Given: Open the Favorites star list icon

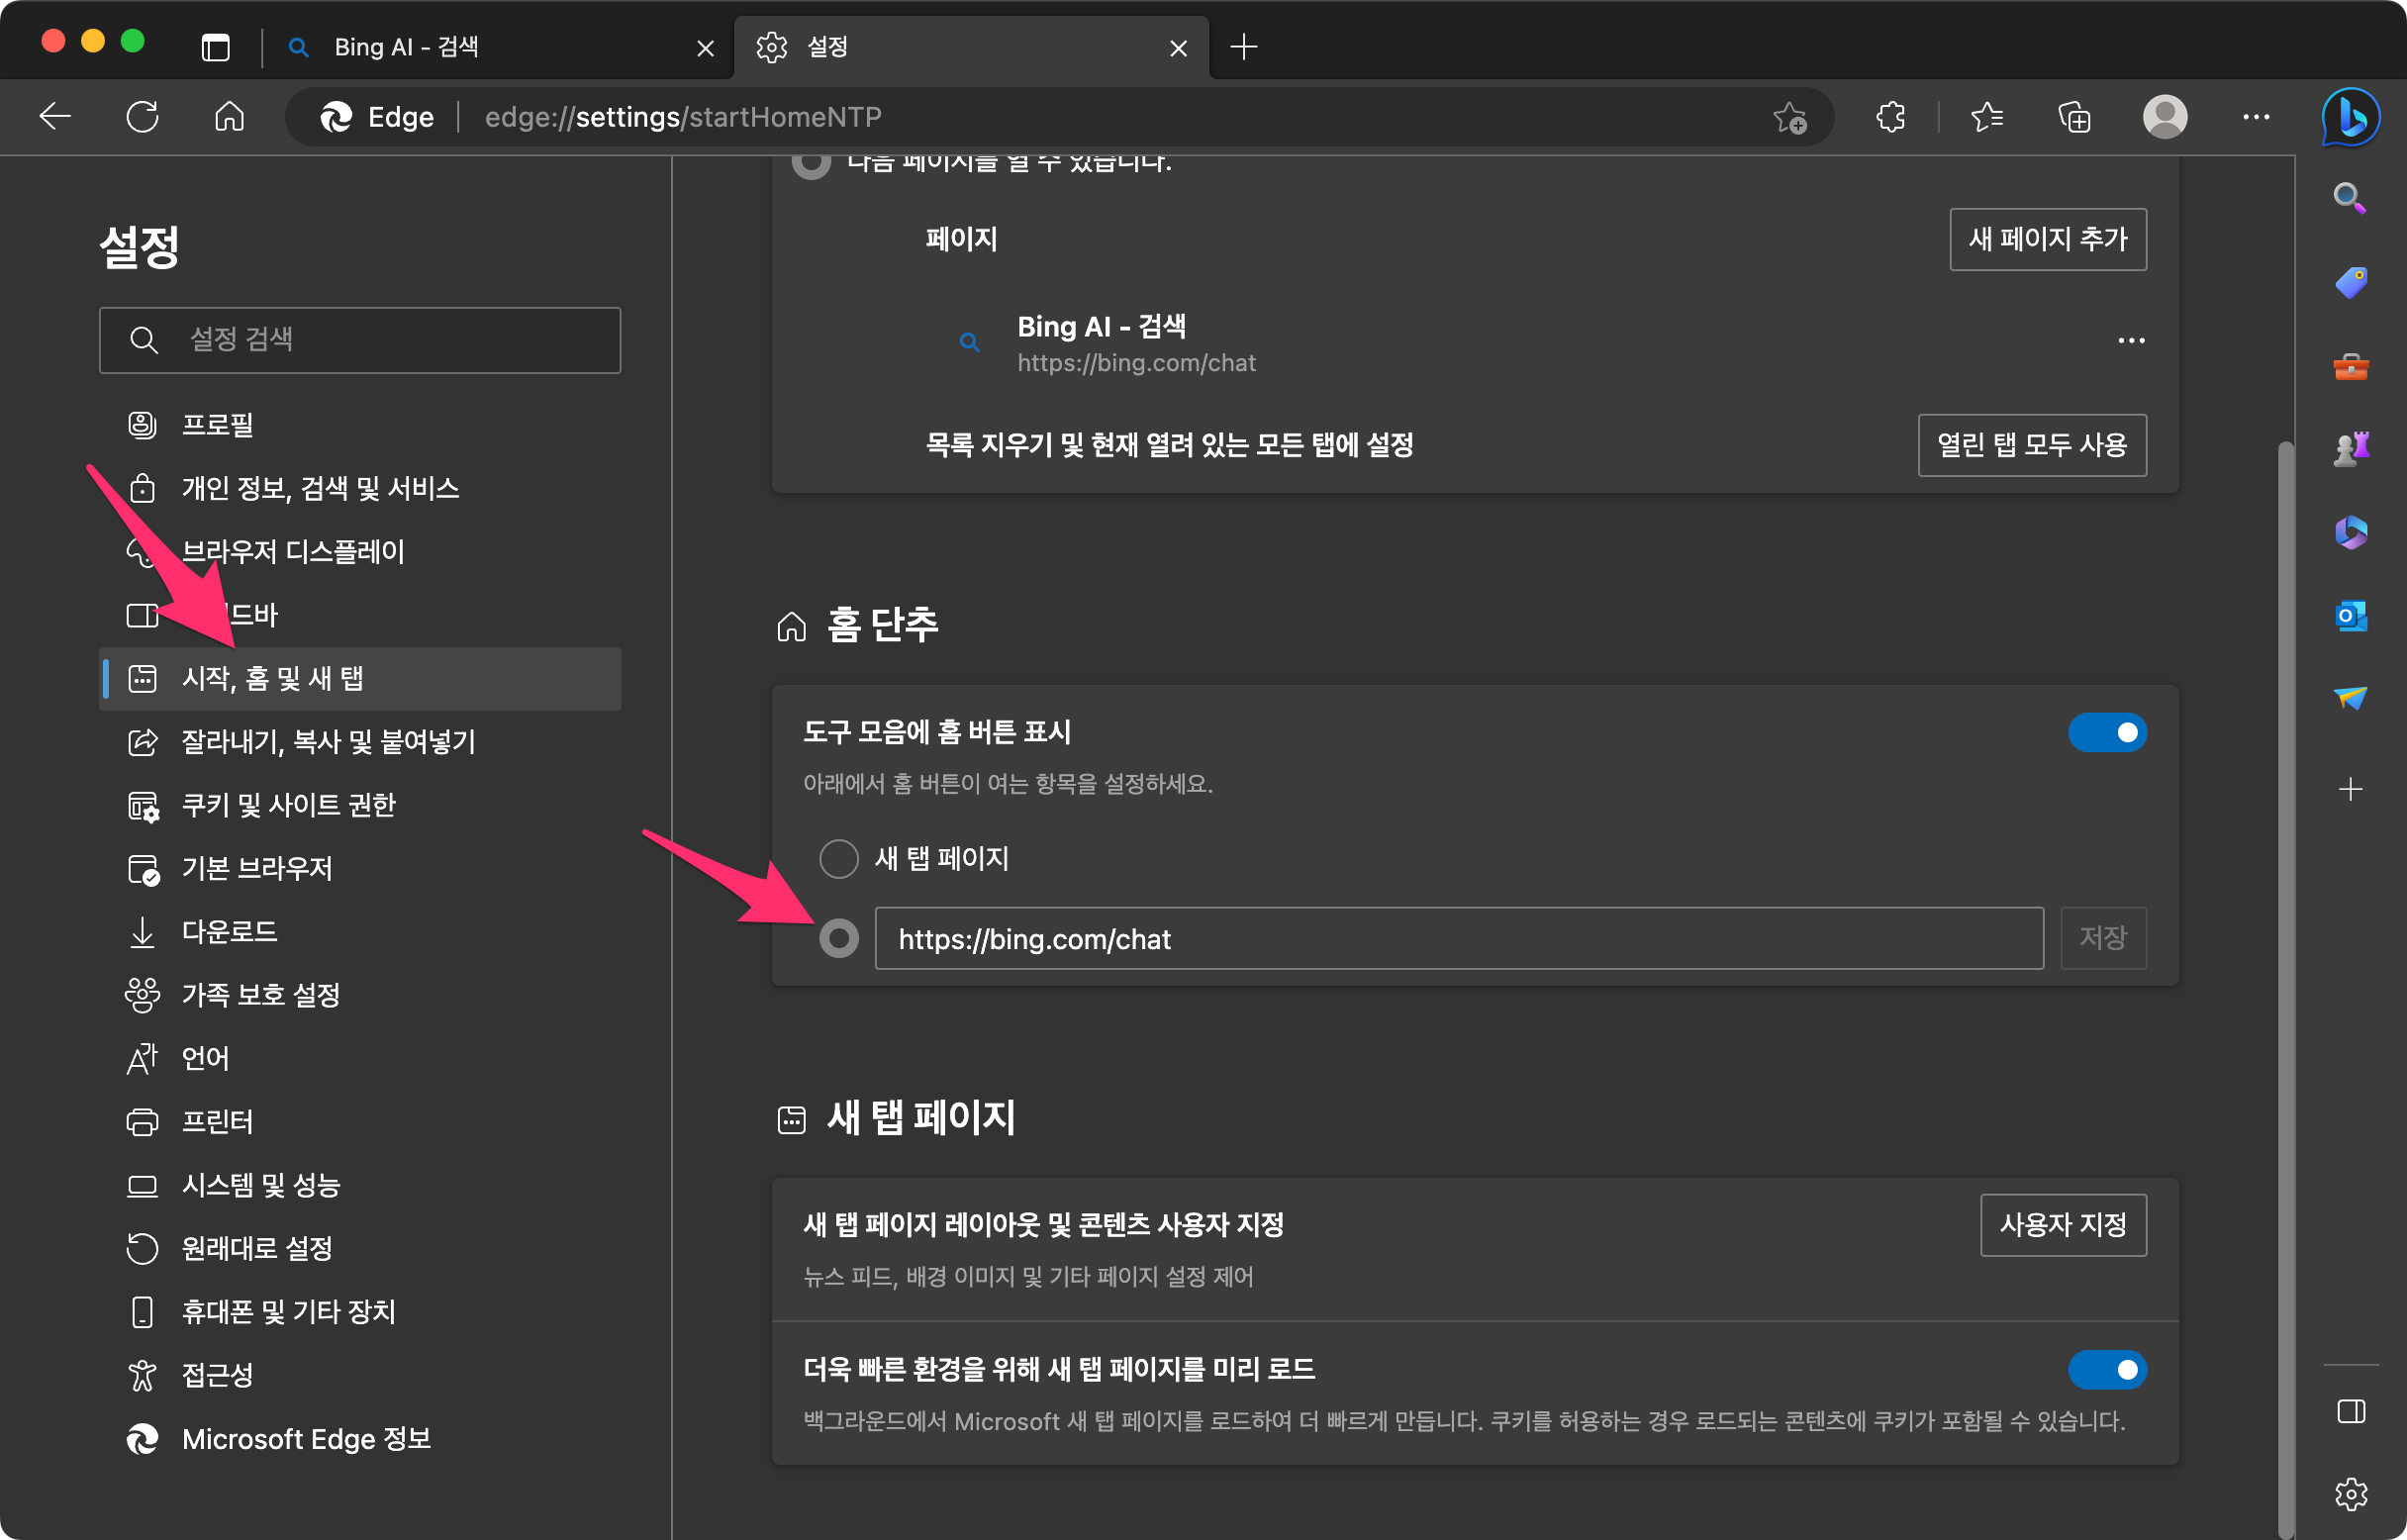Looking at the screenshot, I should tap(1986, 117).
